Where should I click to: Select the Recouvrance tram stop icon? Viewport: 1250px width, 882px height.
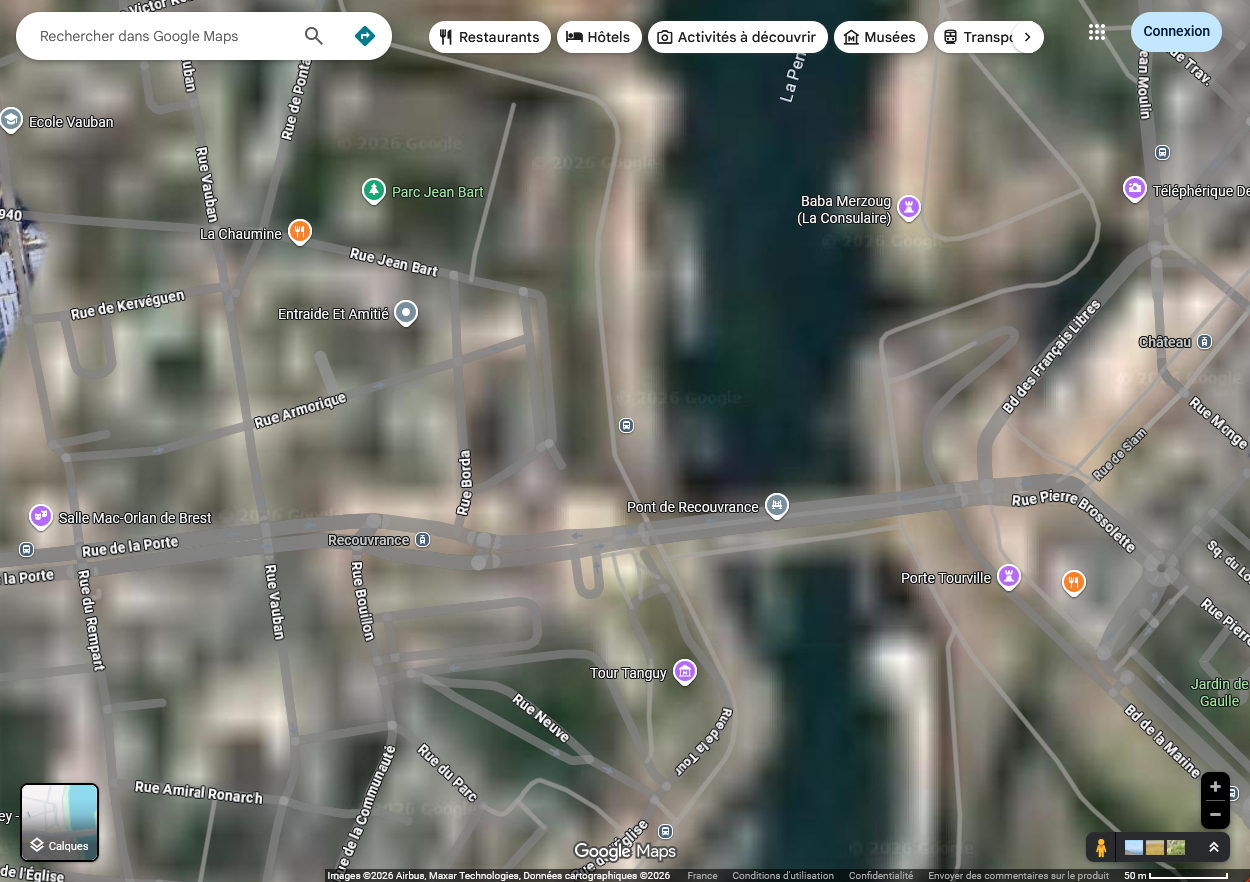(423, 540)
